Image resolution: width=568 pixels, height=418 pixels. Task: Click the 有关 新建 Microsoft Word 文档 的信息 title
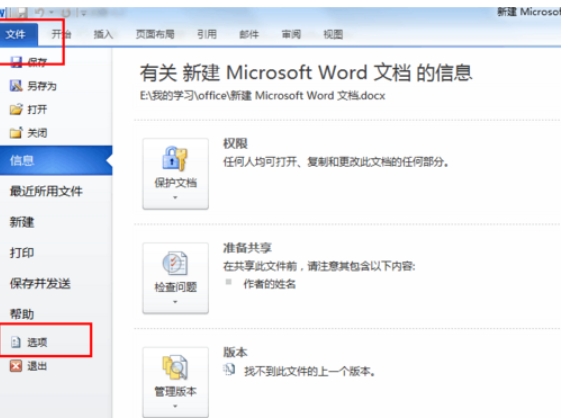(306, 72)
